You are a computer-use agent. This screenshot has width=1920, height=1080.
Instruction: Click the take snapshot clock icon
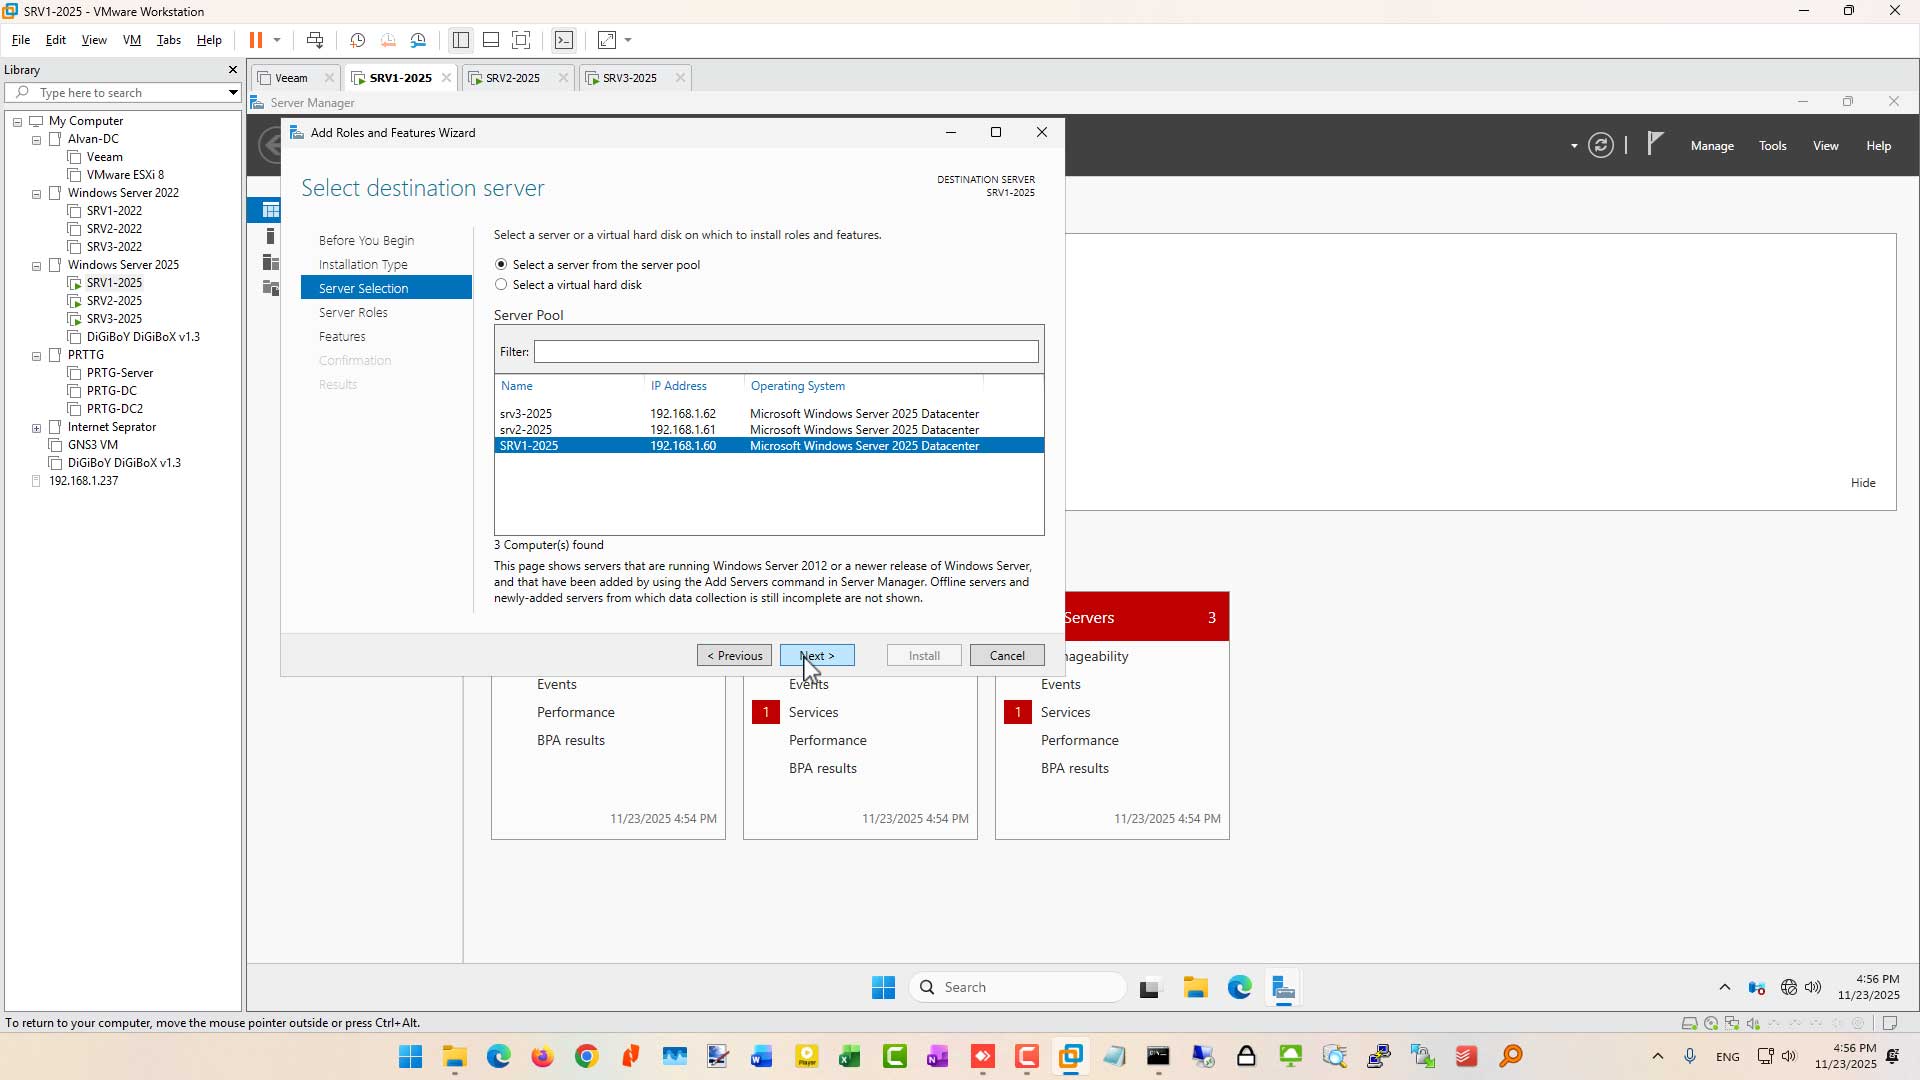[357, 40]
